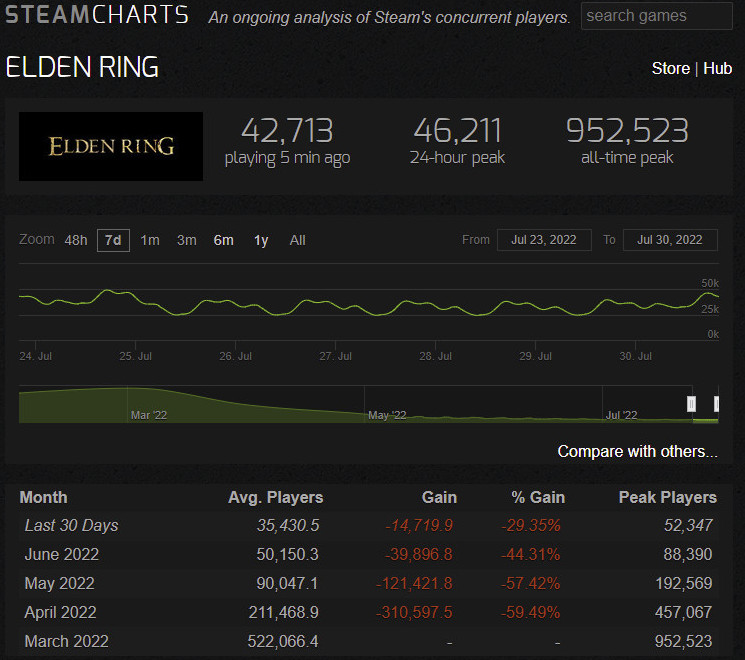Click the 25. Jul axis label
This screenshot has width=745, height=660.
pyautogui.click(x=135, y=356)
